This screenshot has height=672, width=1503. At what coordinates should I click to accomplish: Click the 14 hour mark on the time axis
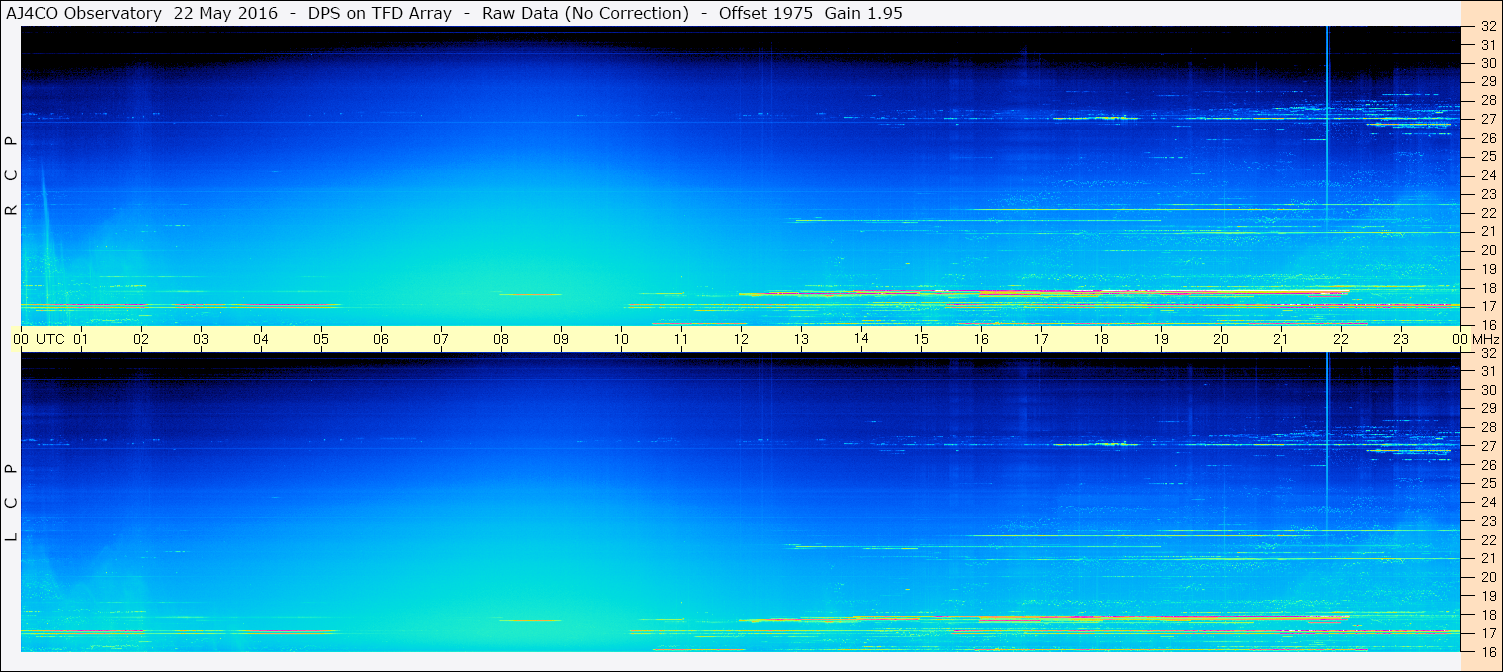click(x=861, y=339)
